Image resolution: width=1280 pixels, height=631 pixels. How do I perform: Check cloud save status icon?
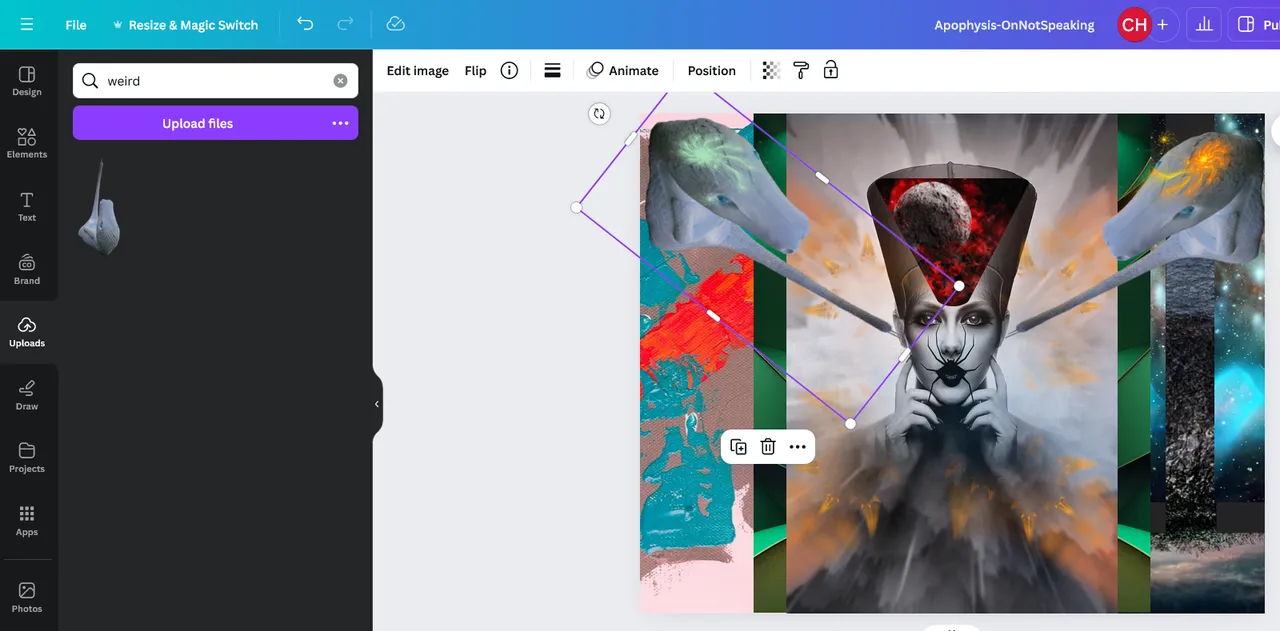coord(395,25)
